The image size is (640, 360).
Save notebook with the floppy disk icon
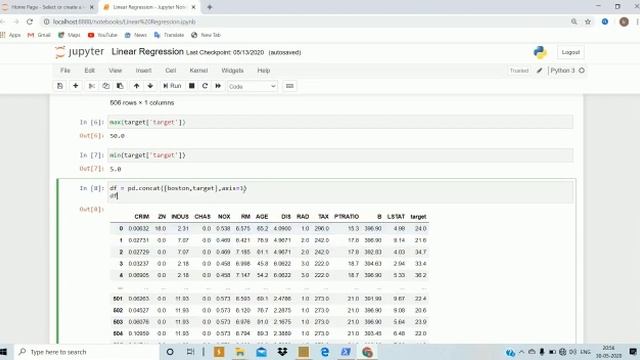coord(60,86)
